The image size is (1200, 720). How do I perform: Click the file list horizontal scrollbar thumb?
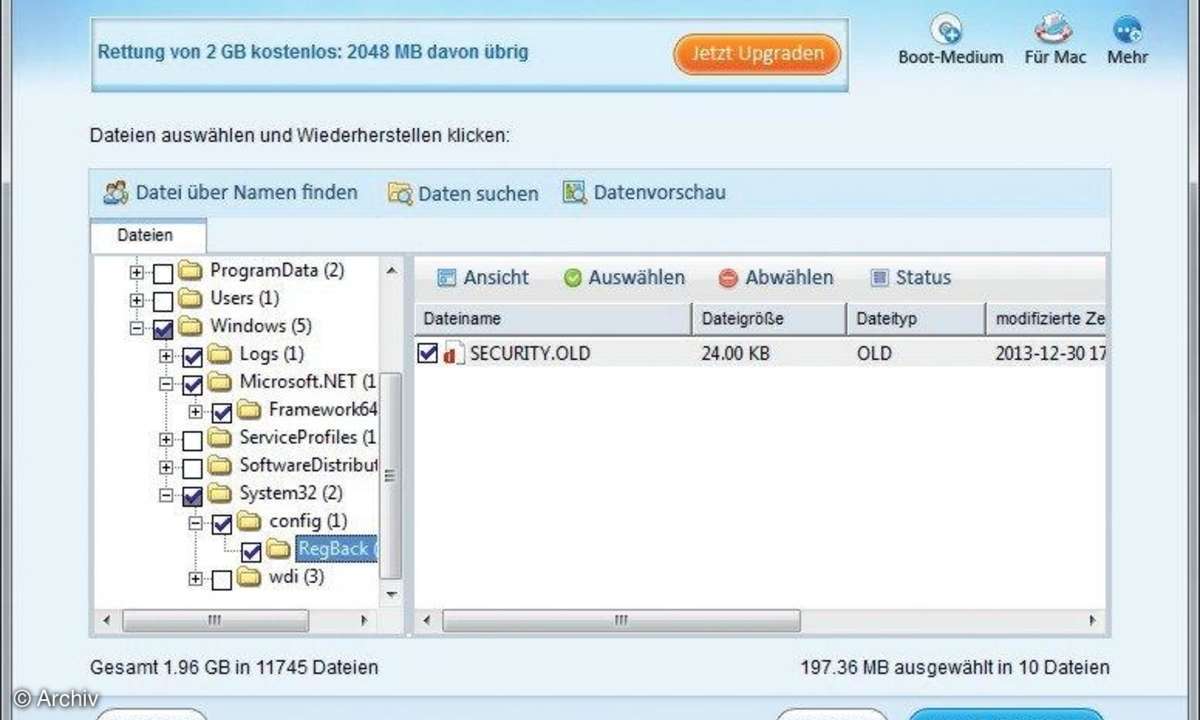[621, 620]
